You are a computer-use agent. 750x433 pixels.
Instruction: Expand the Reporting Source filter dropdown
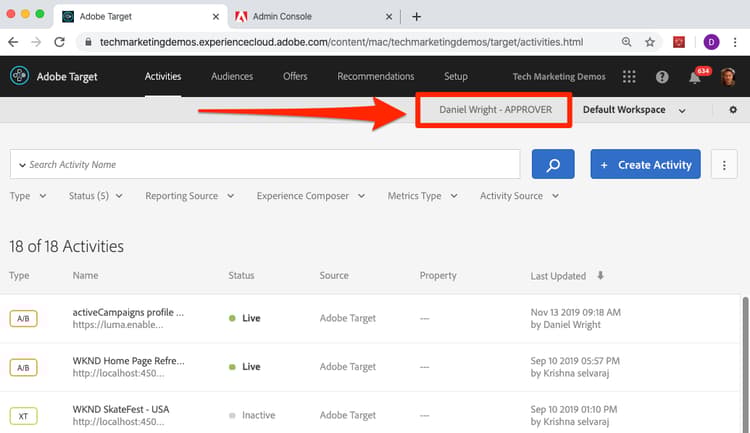point(190,196)
